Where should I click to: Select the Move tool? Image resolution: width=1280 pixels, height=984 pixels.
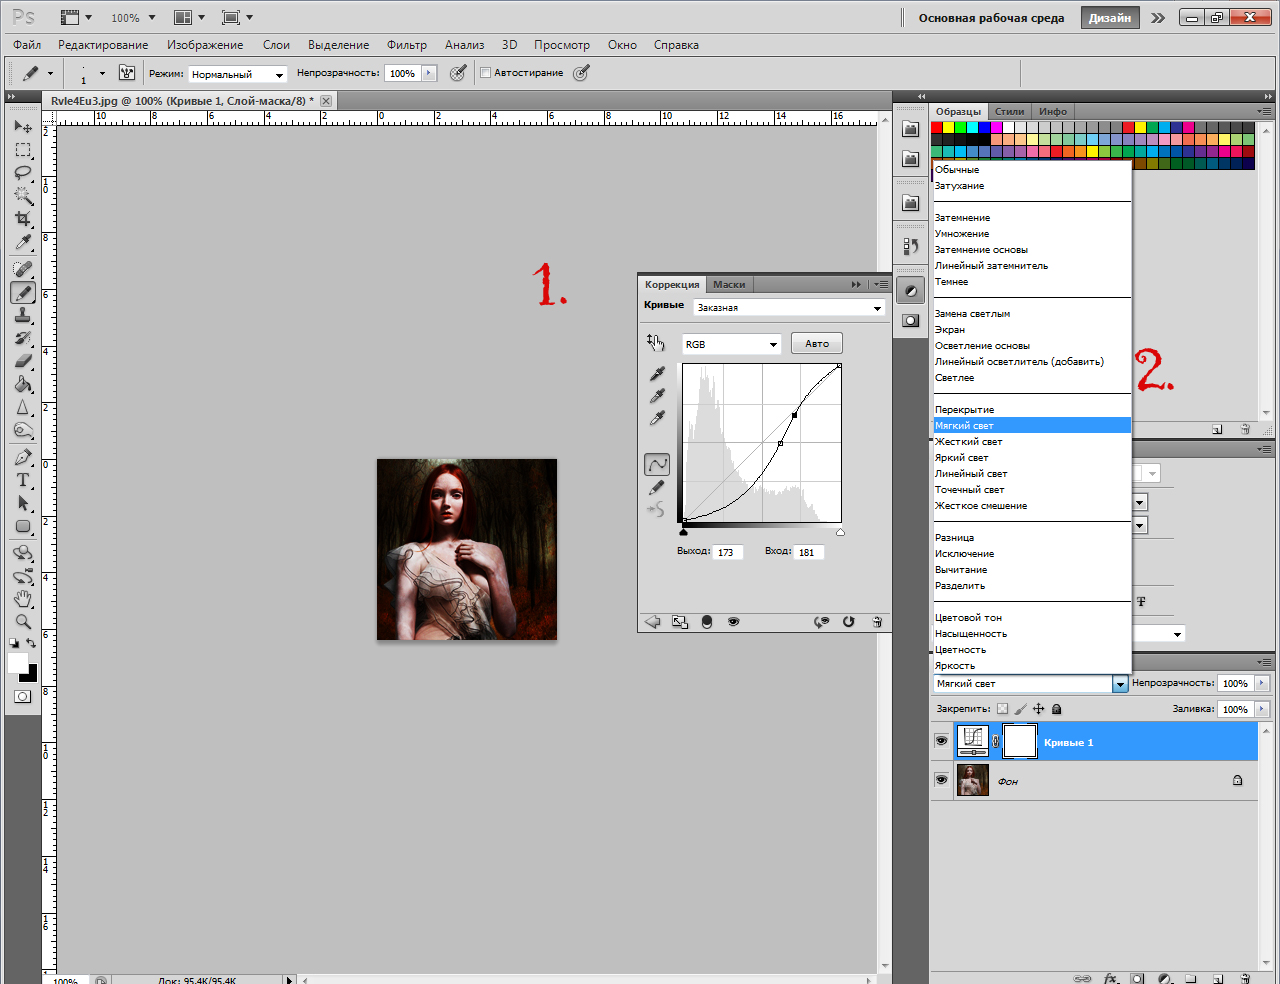tap(23, 127)
